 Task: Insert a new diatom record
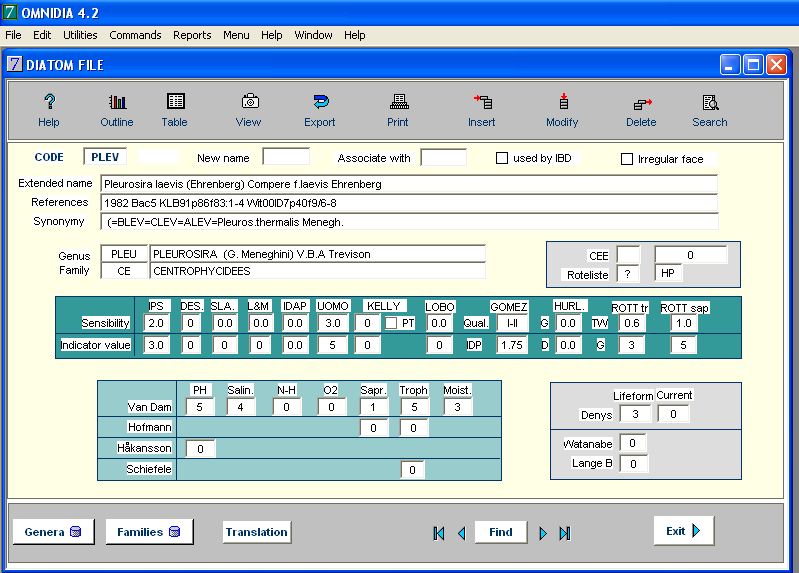point(482,111)
